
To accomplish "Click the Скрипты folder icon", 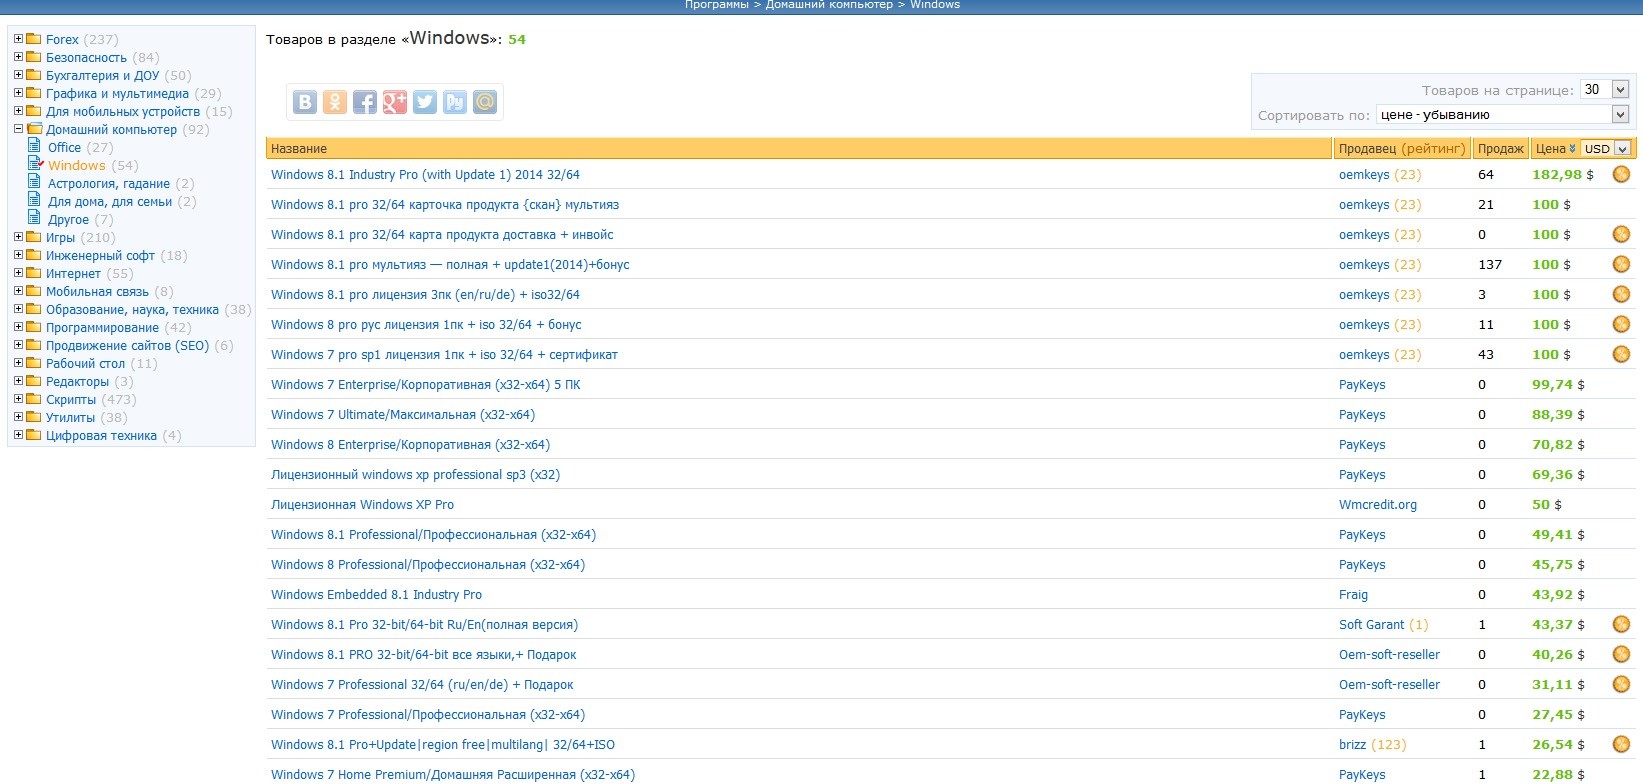I will pos(34,399).
